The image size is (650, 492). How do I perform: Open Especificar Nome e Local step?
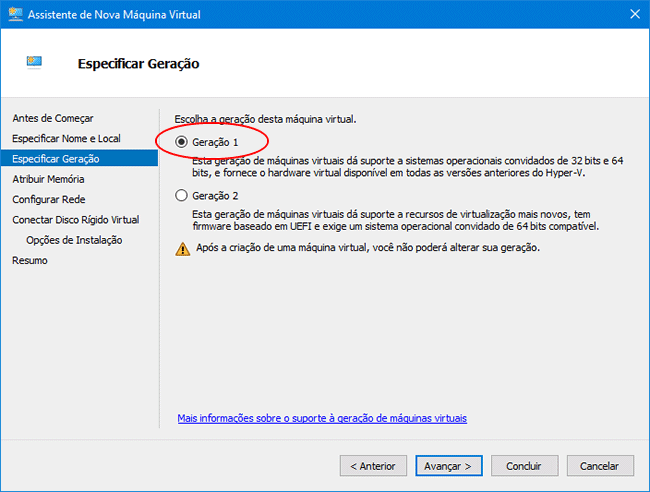click(x=66, y=138)
